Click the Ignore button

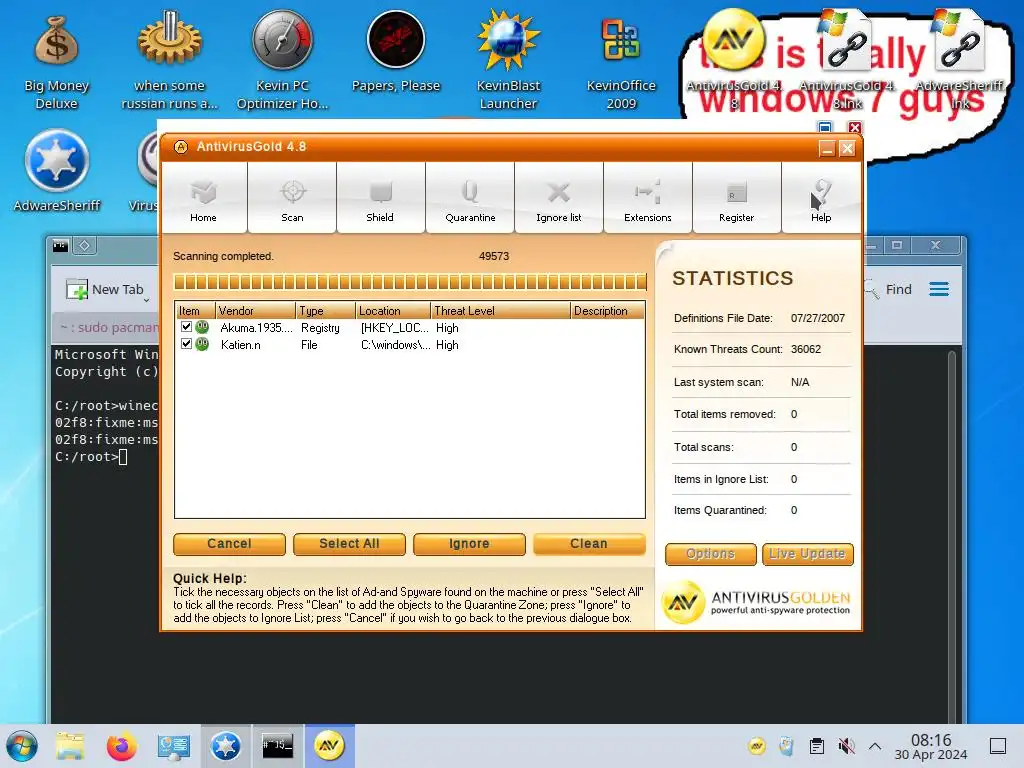469,543
